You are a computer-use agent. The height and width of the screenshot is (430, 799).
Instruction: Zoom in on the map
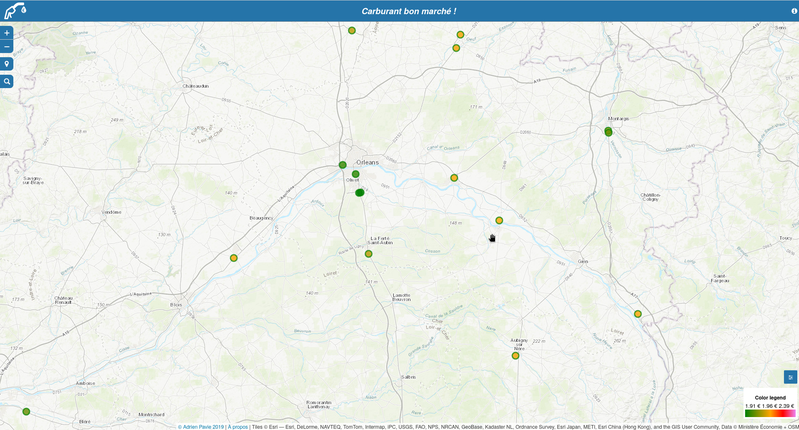point(7,32)
